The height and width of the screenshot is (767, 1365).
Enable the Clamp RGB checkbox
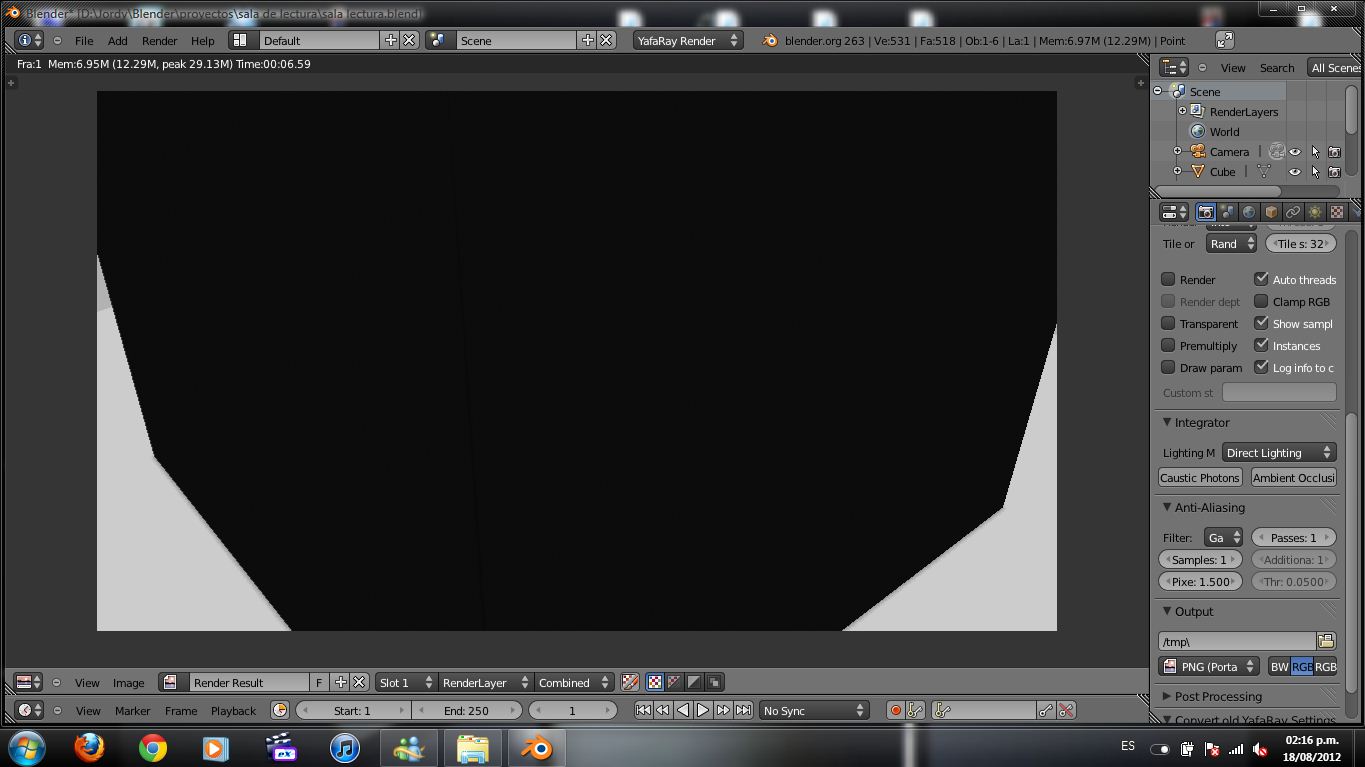point(1261,301)
